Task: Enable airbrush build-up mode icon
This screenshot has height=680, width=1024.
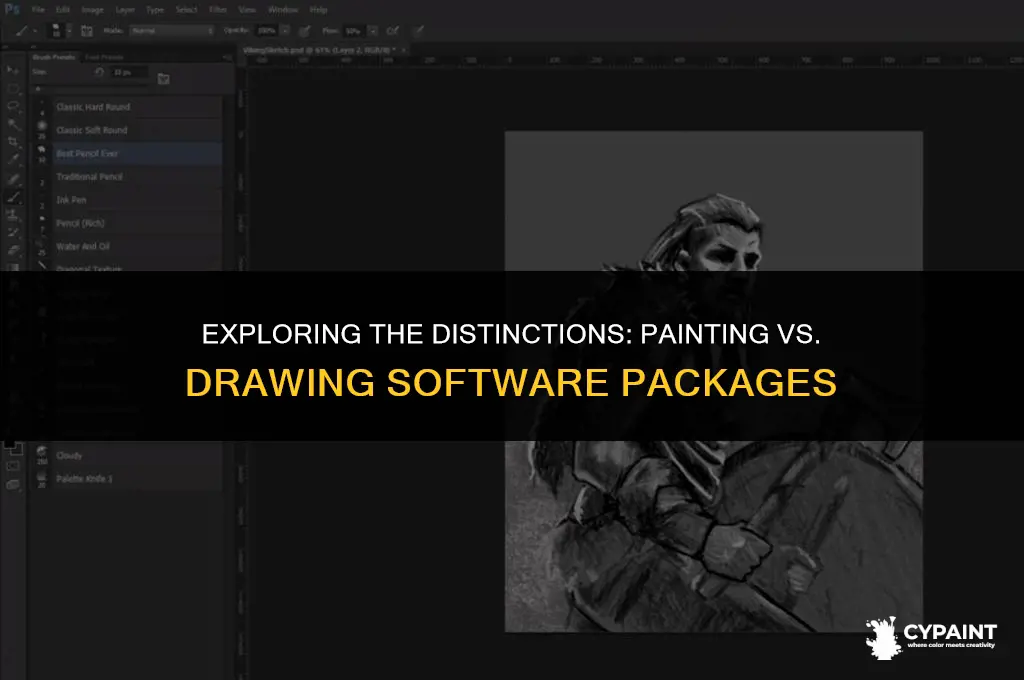Action: [x=392, y=31]
